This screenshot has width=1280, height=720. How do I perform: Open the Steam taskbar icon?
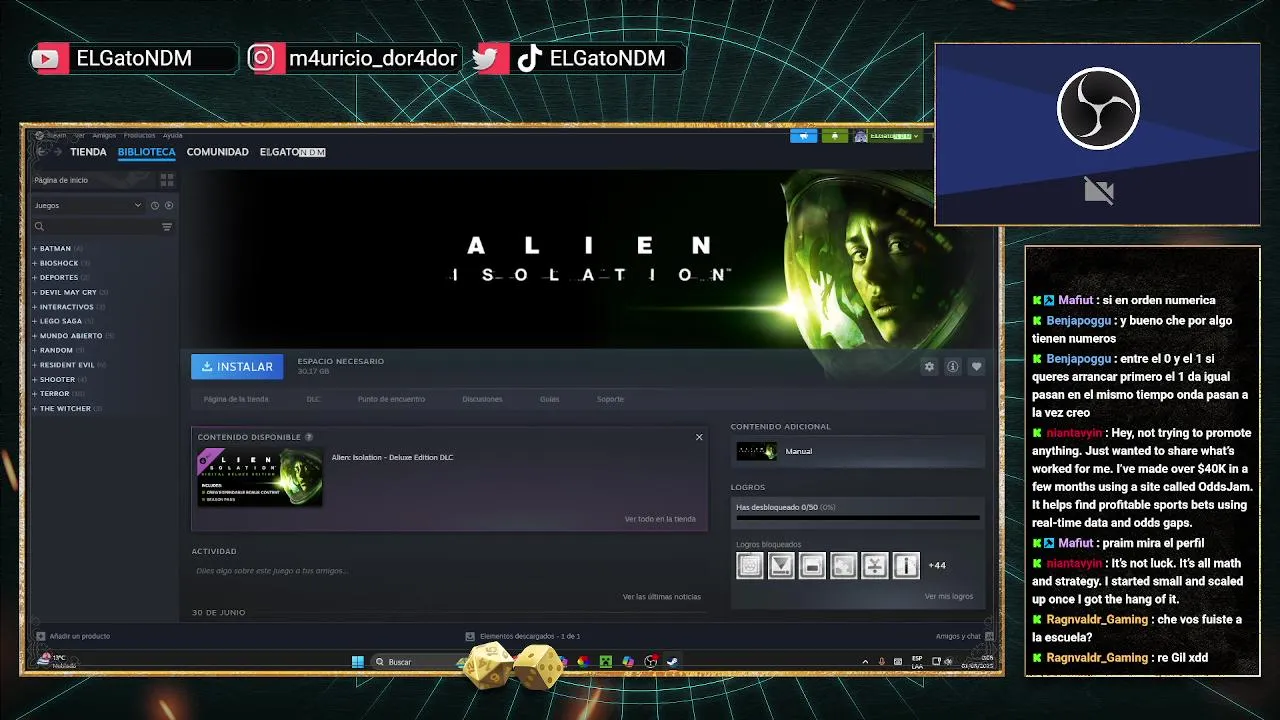[x=673, y=661]
